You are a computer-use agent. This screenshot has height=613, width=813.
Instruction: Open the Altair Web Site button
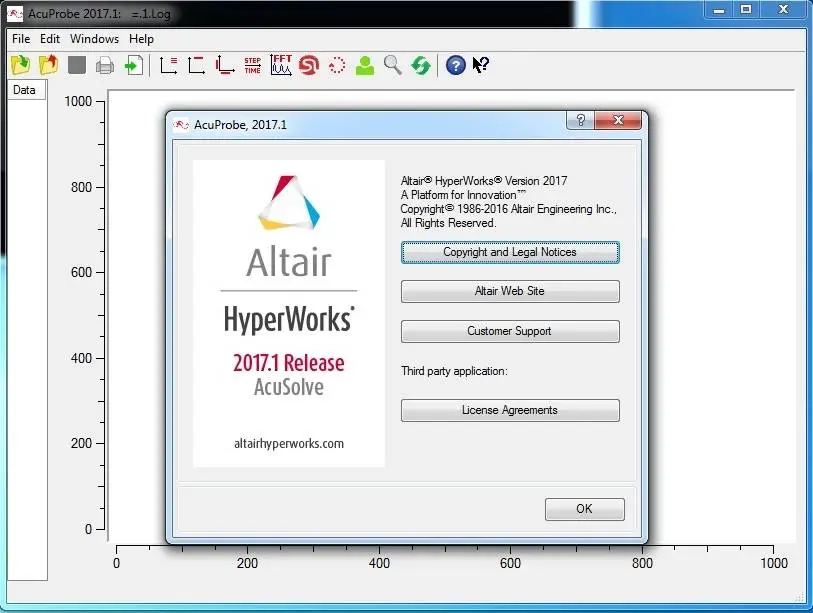(510, 291)
